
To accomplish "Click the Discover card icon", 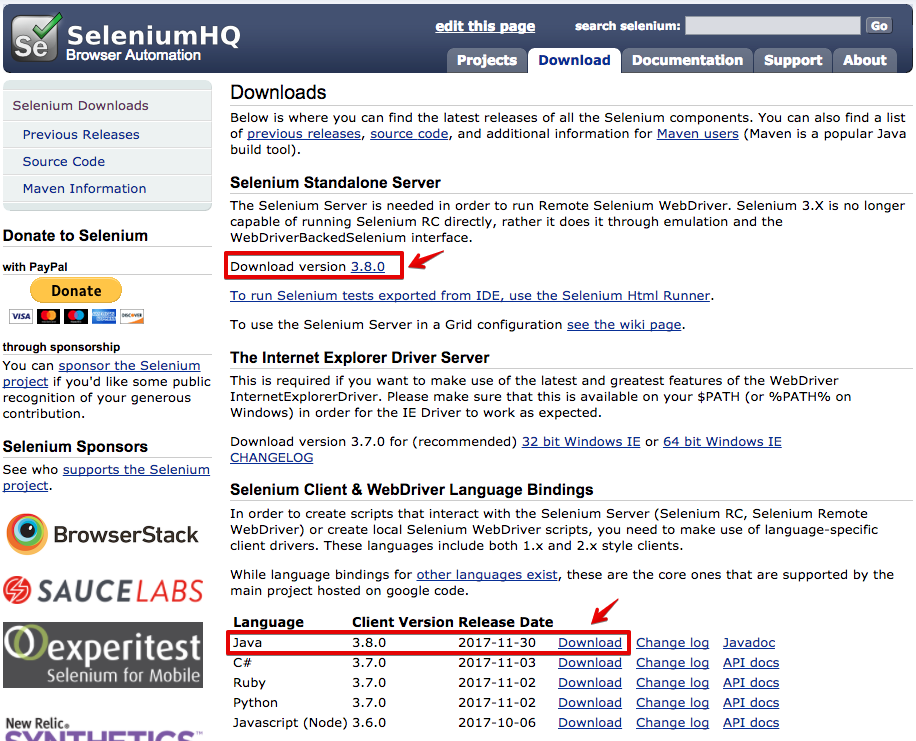I will [132, 316].
